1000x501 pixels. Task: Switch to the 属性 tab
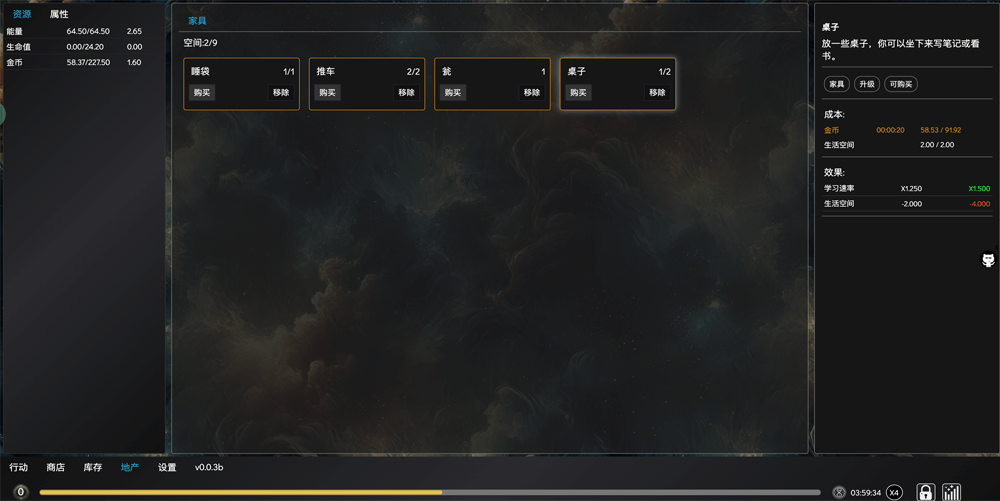[x=59, y=14]
